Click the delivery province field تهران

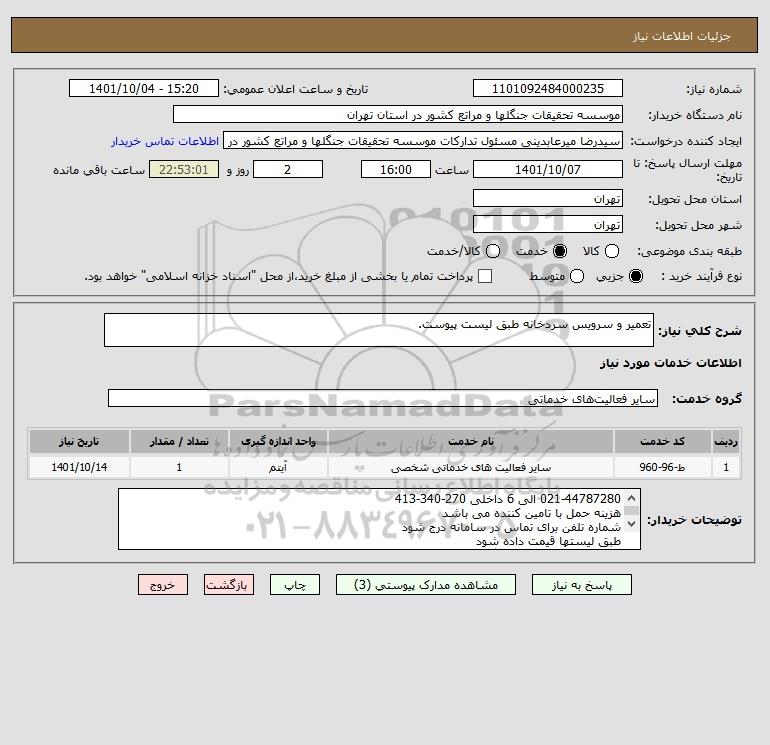click(548, 198)
